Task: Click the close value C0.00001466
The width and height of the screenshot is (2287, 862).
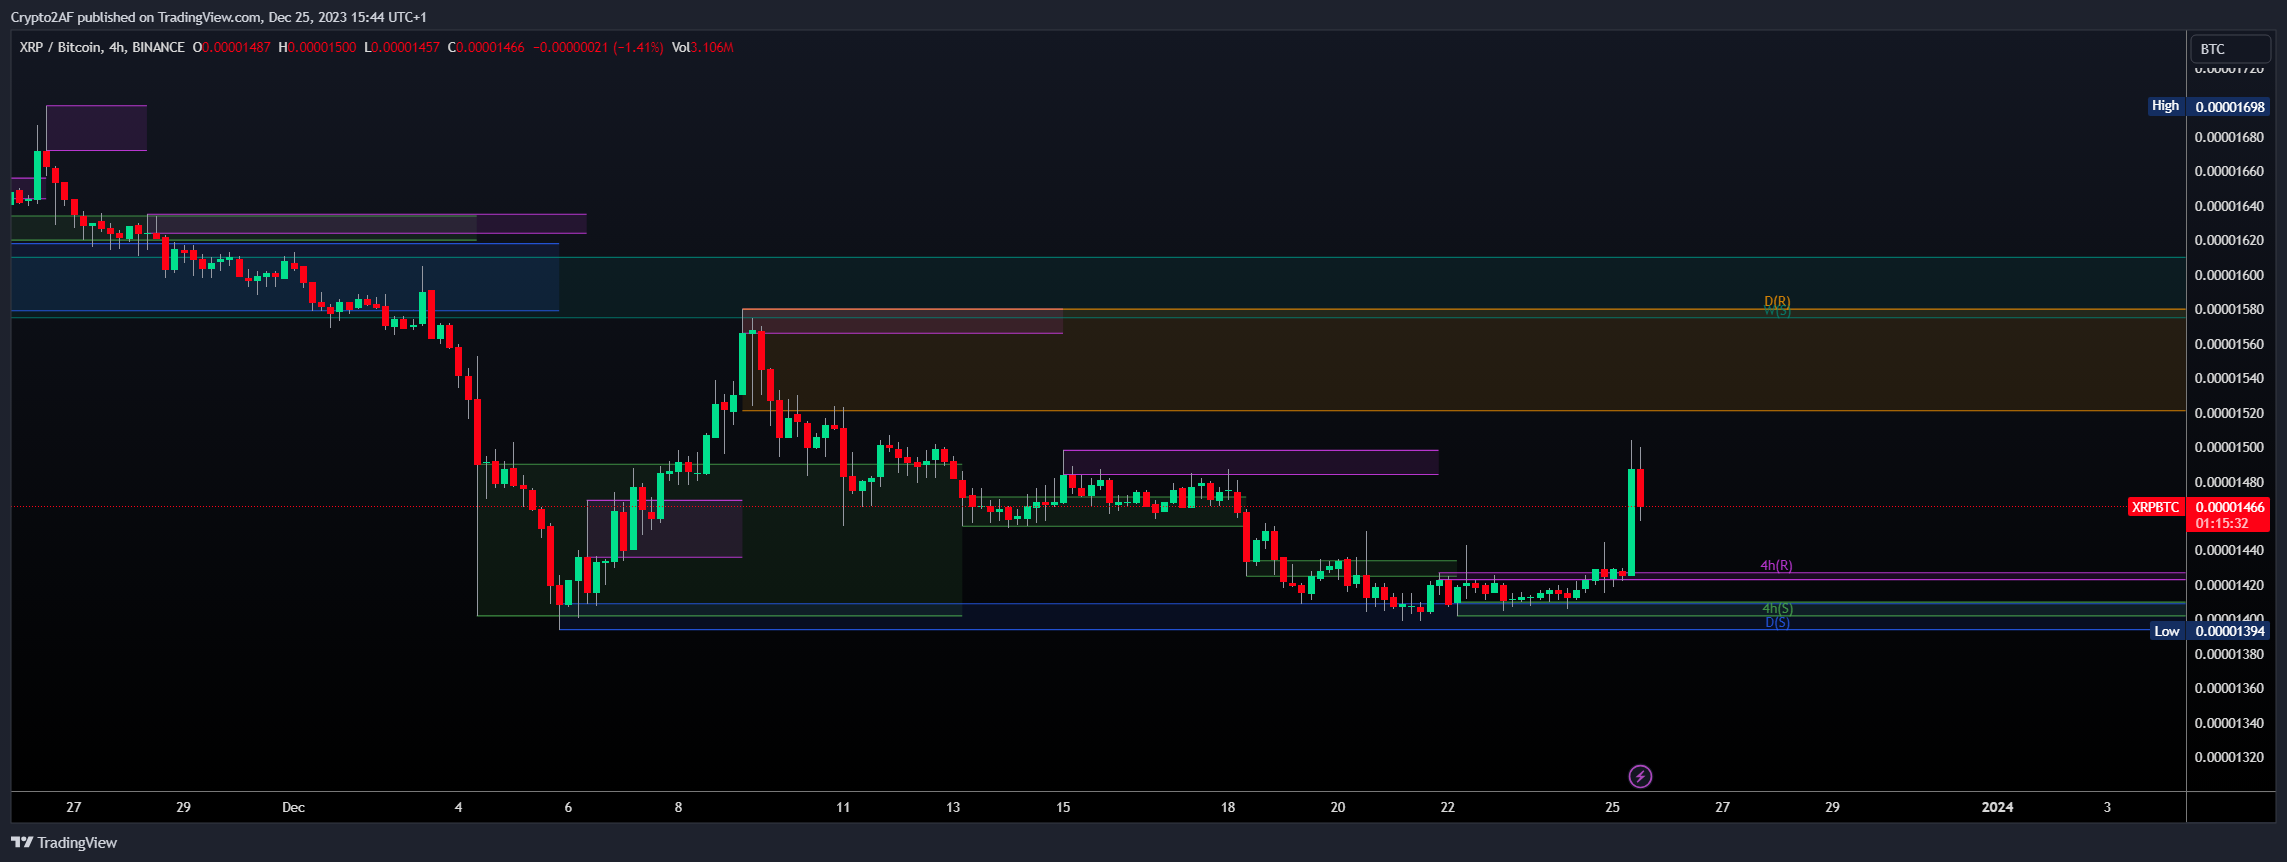Action: pyautogui.click(x=486, y=47)
